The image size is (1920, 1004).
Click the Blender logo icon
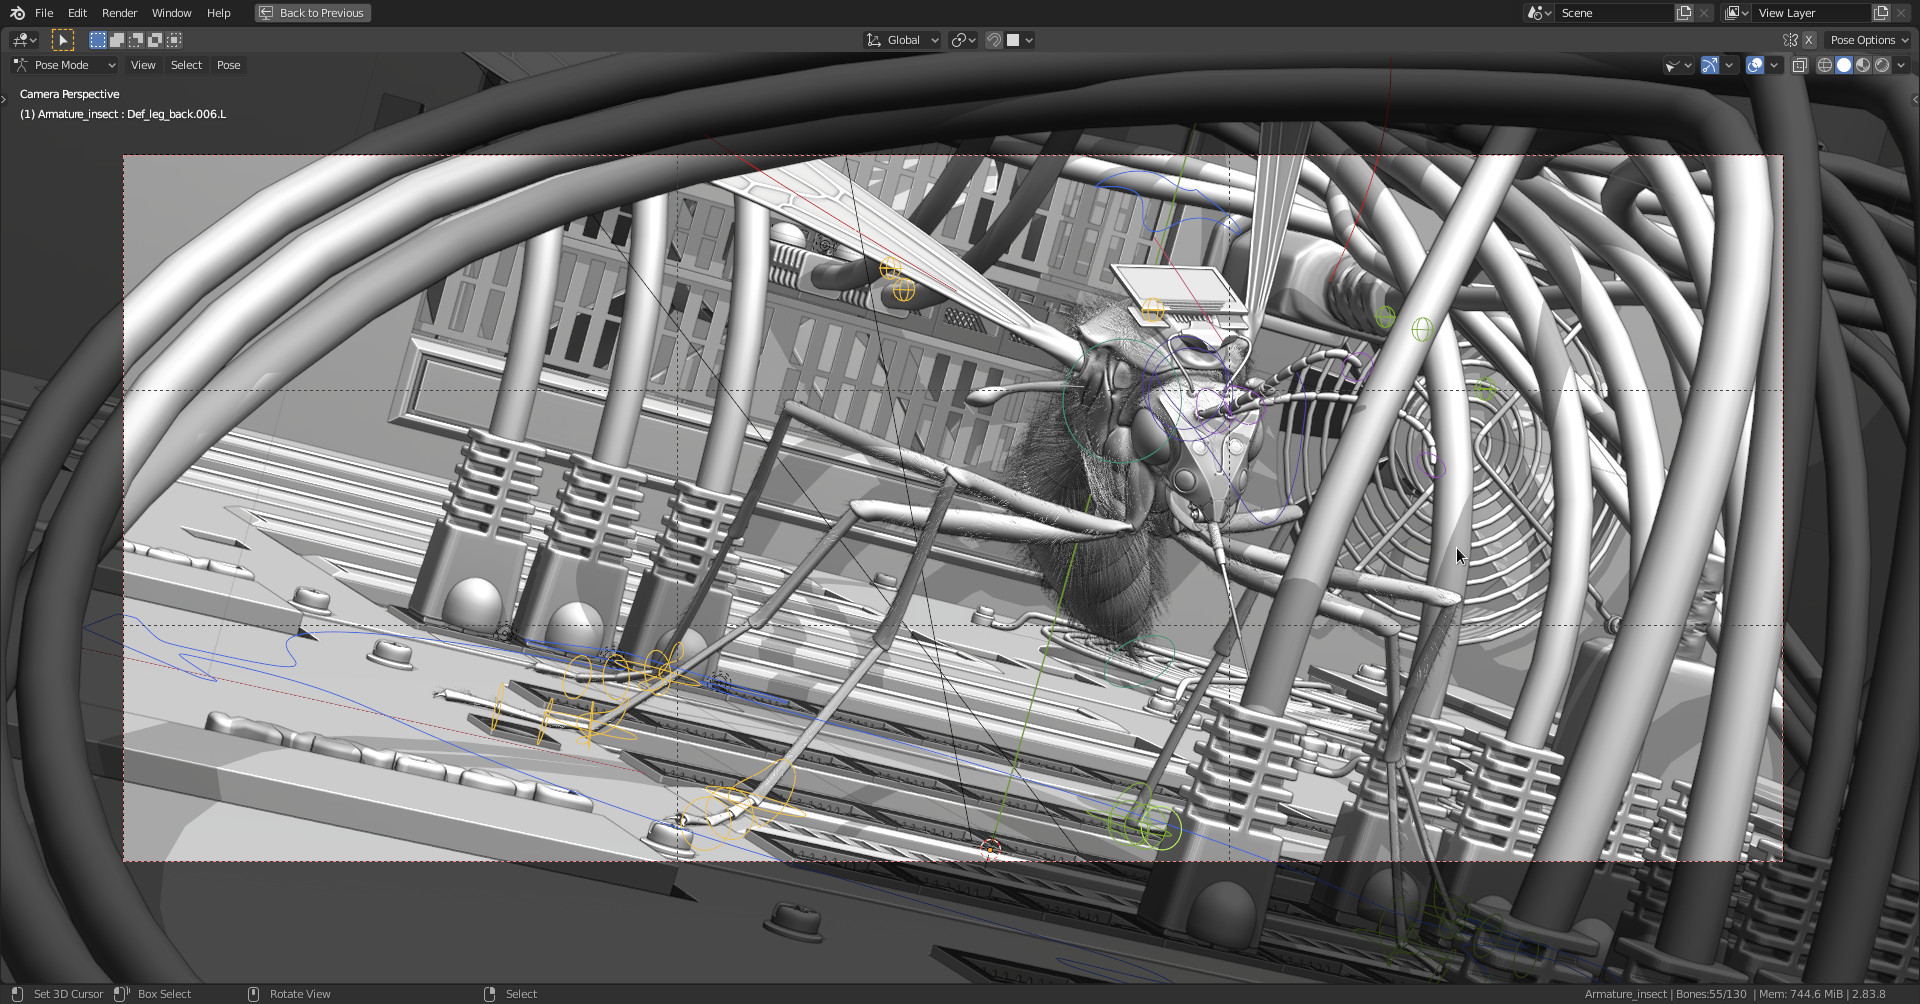[x=17, y=13]
